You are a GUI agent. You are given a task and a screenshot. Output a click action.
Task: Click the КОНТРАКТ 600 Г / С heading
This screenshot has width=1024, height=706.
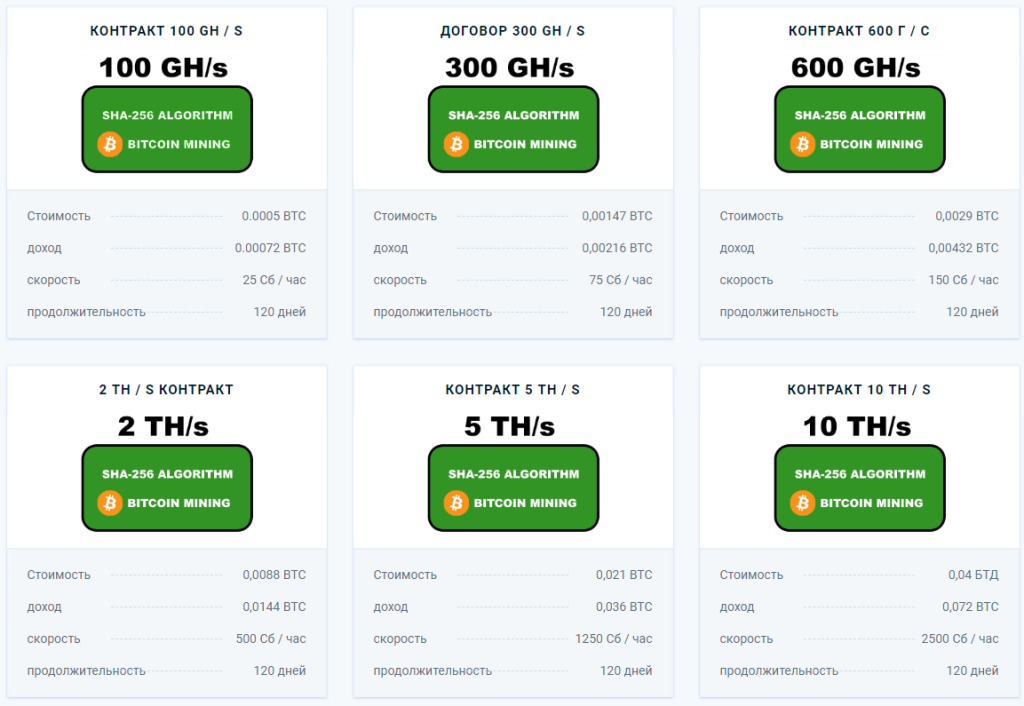click(859, 31)
